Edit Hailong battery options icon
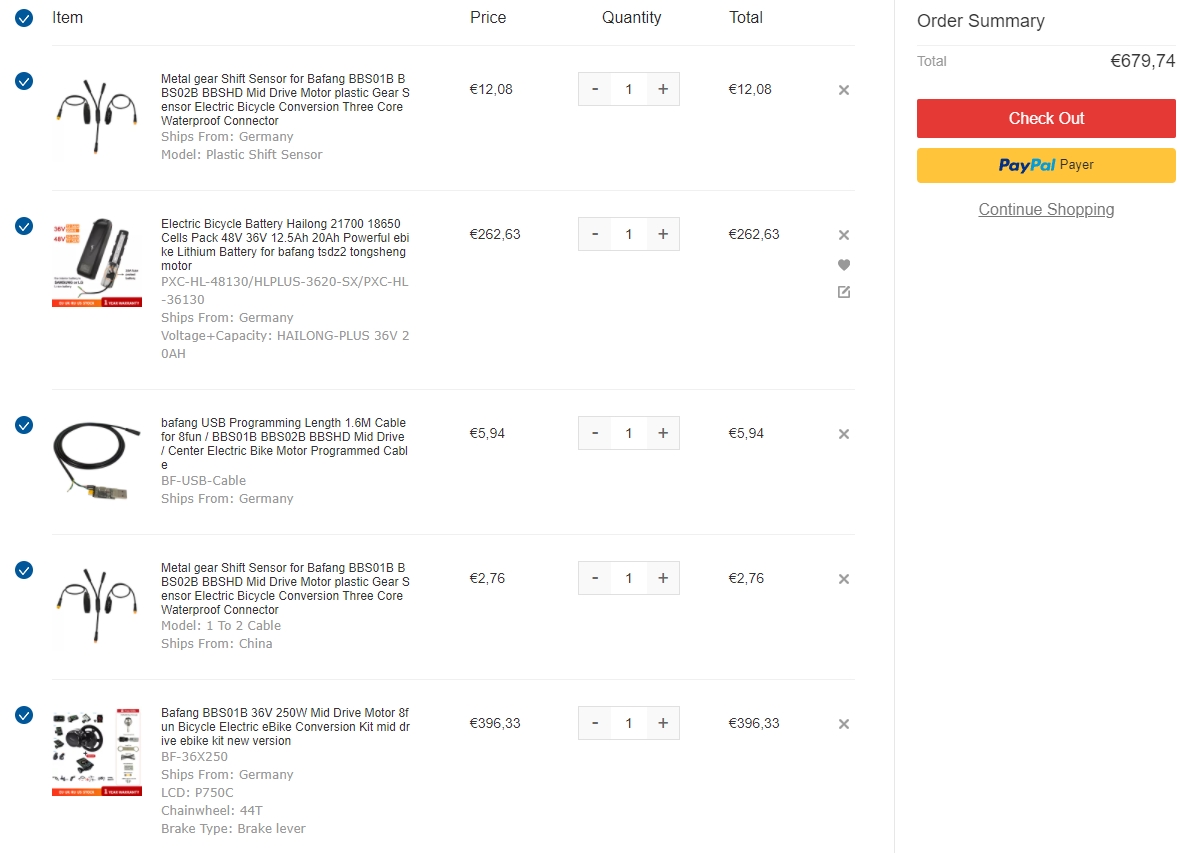Screen dimensions: 1180x853 coord(843,292)
